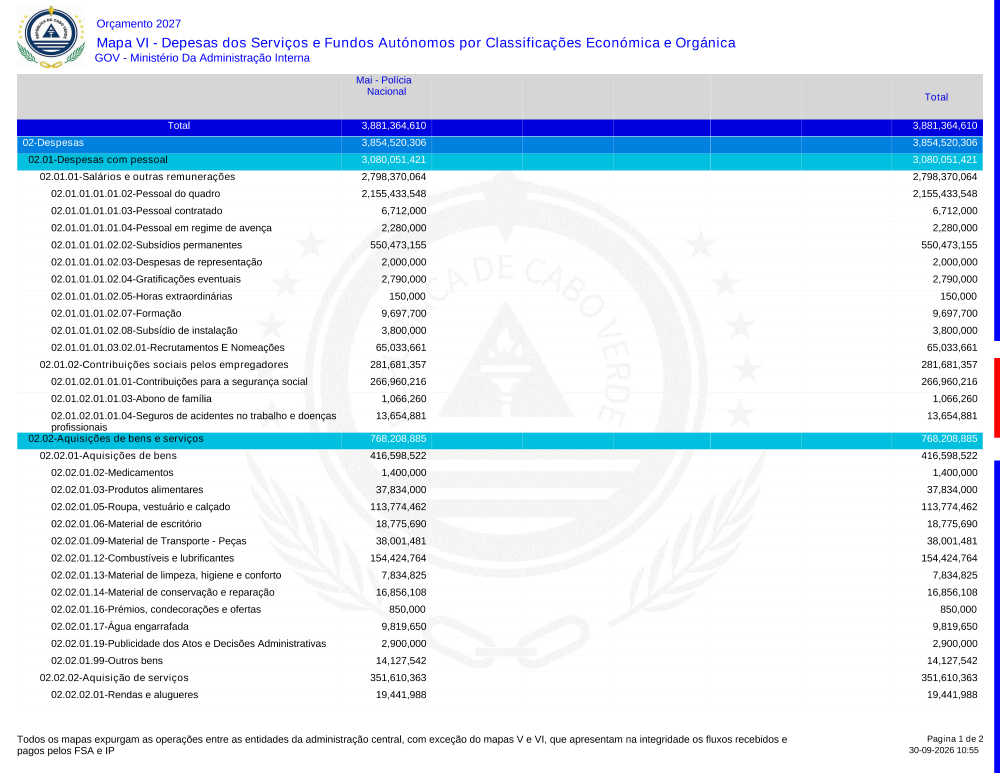Click 'Material de Transporte - Peças' label
This screenshot has height=773, width=1000.
coord(149,541)
